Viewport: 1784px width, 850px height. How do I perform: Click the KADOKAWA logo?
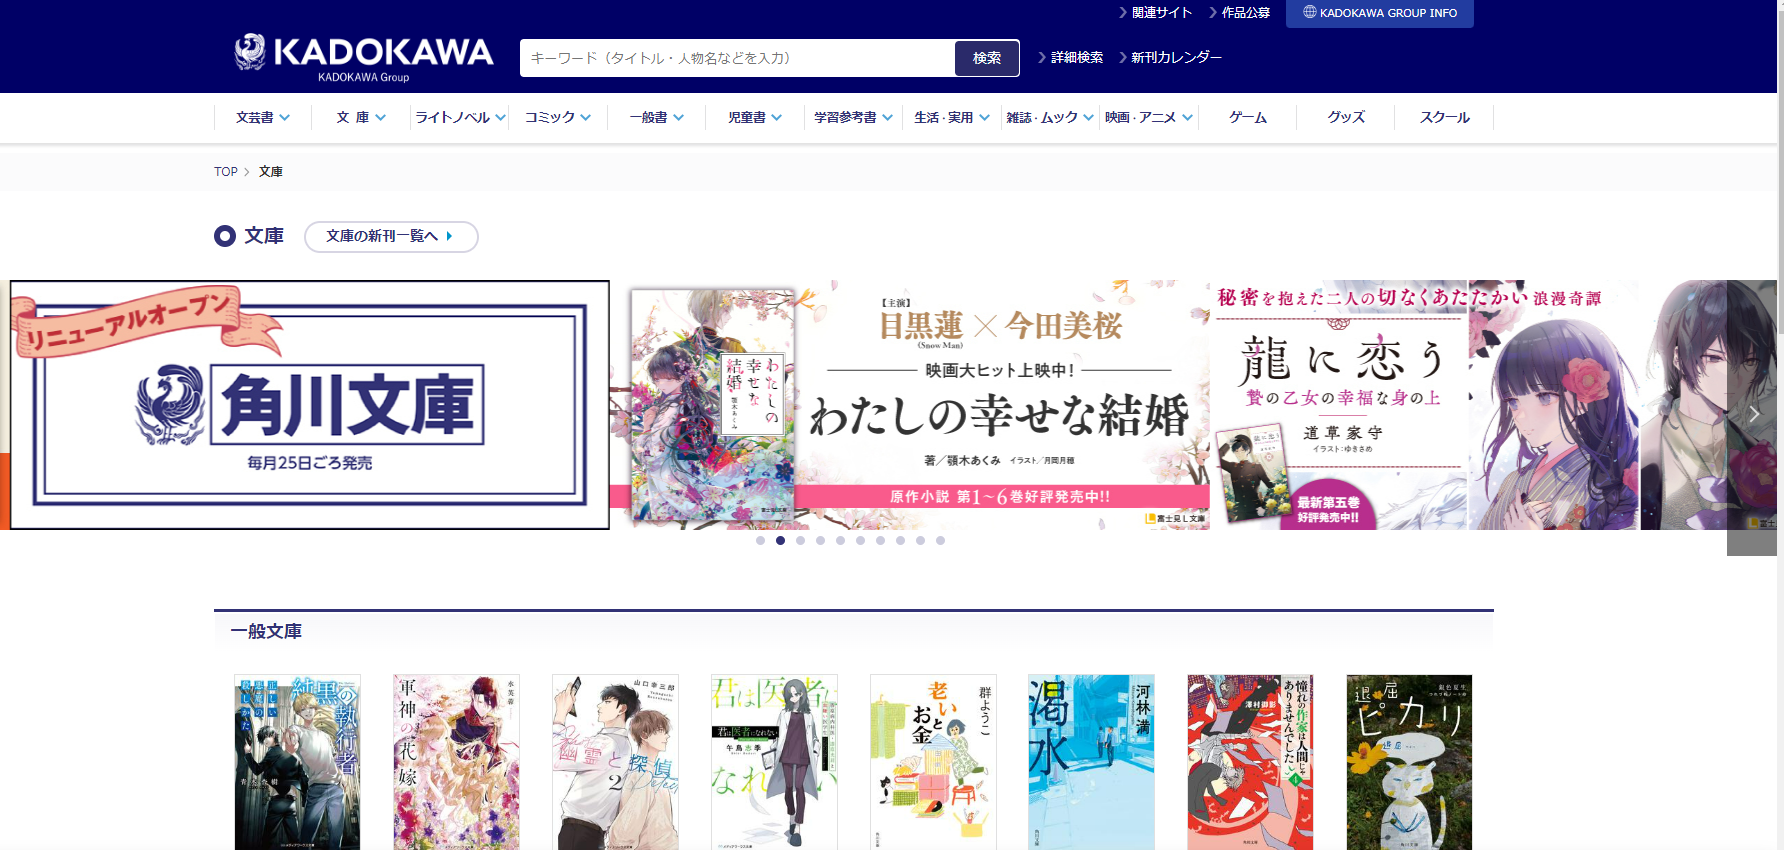[363, 58]
